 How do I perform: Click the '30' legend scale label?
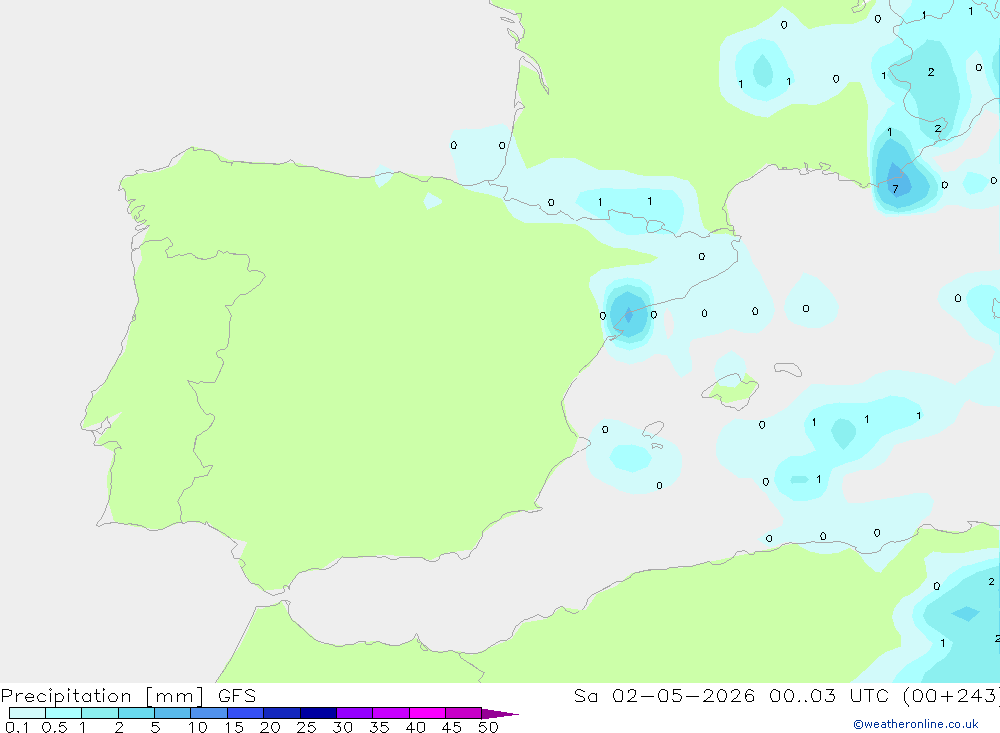point(343,727)
